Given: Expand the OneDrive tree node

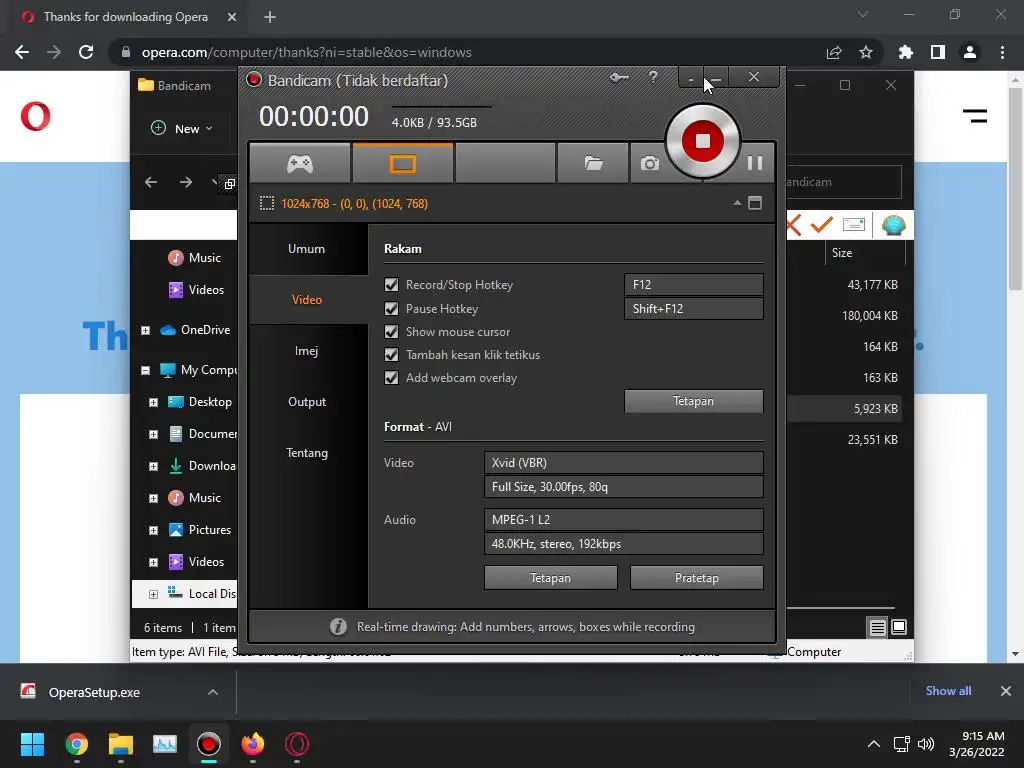Looking at the screenshot, I should tap(146, 330).
